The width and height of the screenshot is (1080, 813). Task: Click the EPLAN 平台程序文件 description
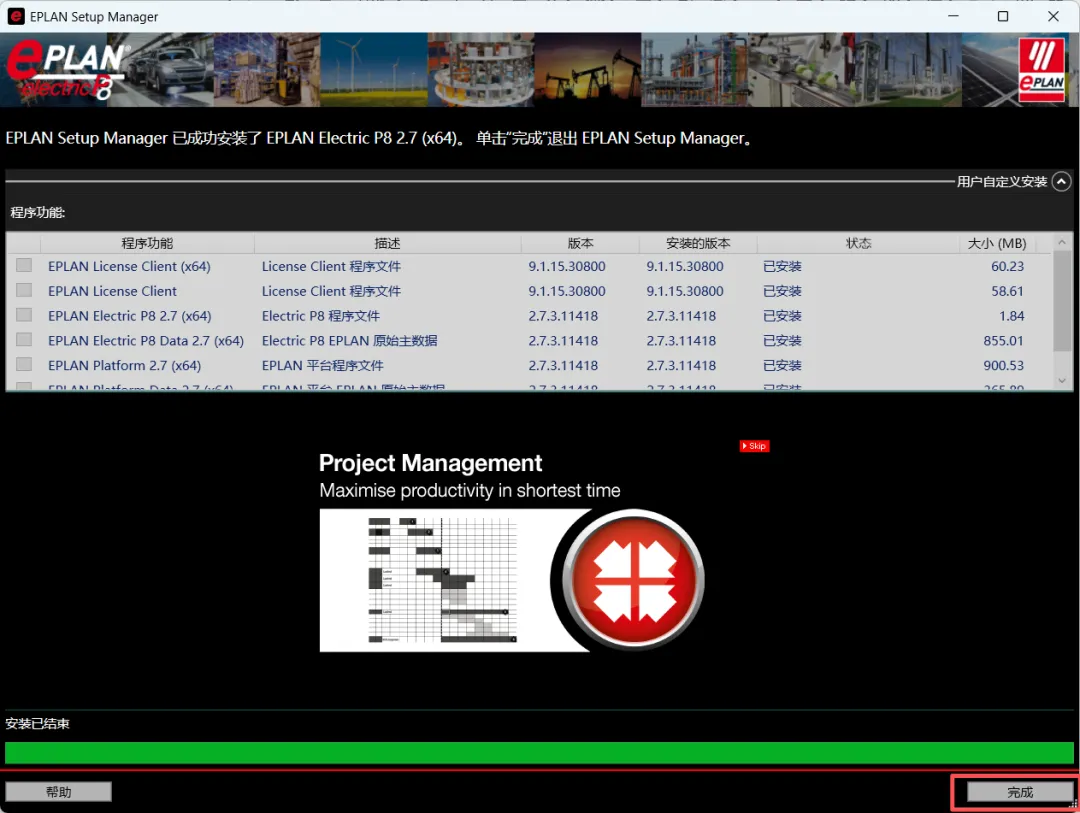pyautogui.click(x=322, y=365)
